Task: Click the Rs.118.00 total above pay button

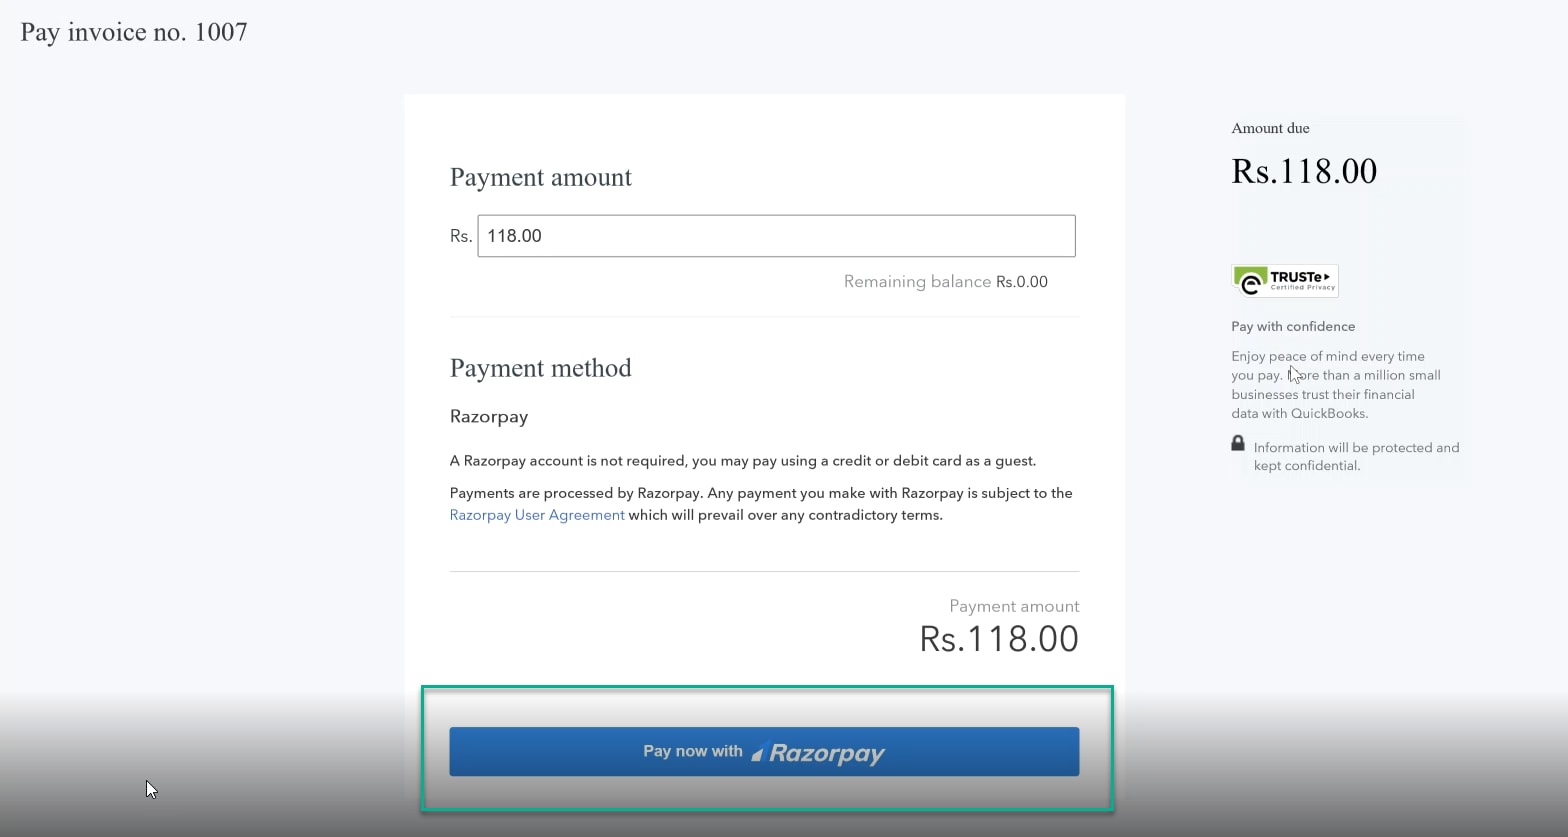Action: 998,639
